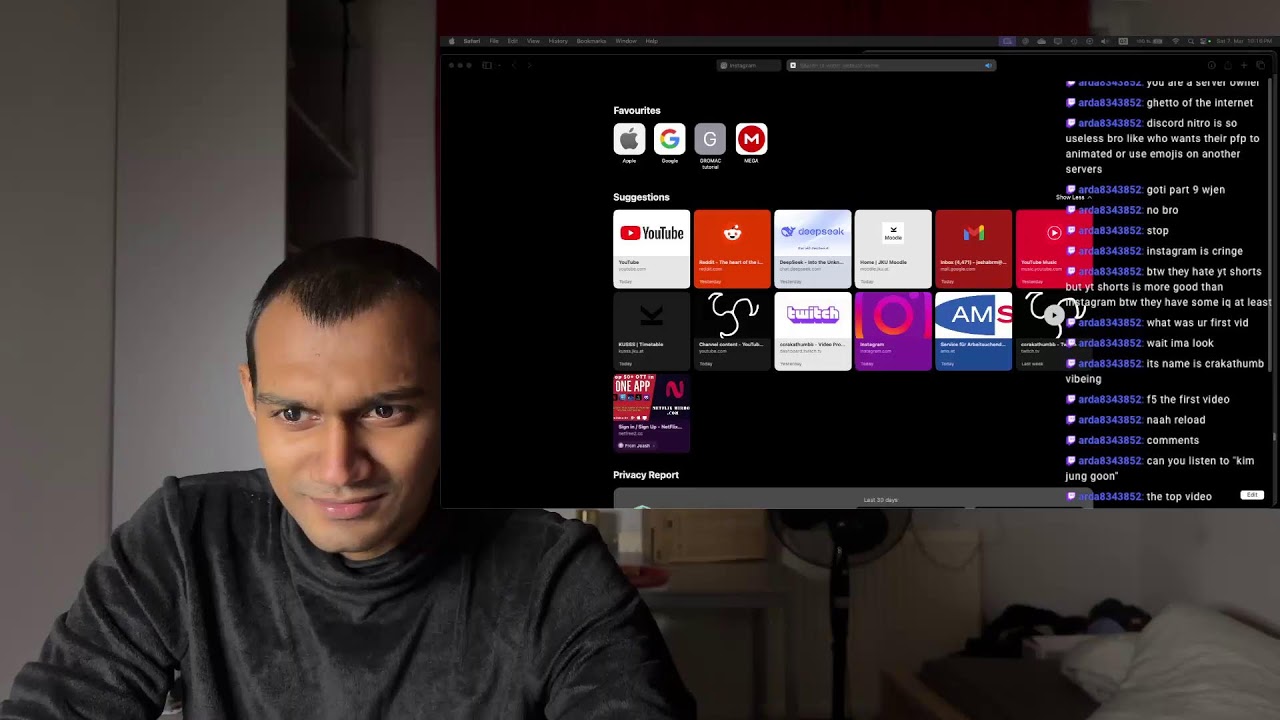Open the Twitch dashboard suggestion tile

(813, 331)
